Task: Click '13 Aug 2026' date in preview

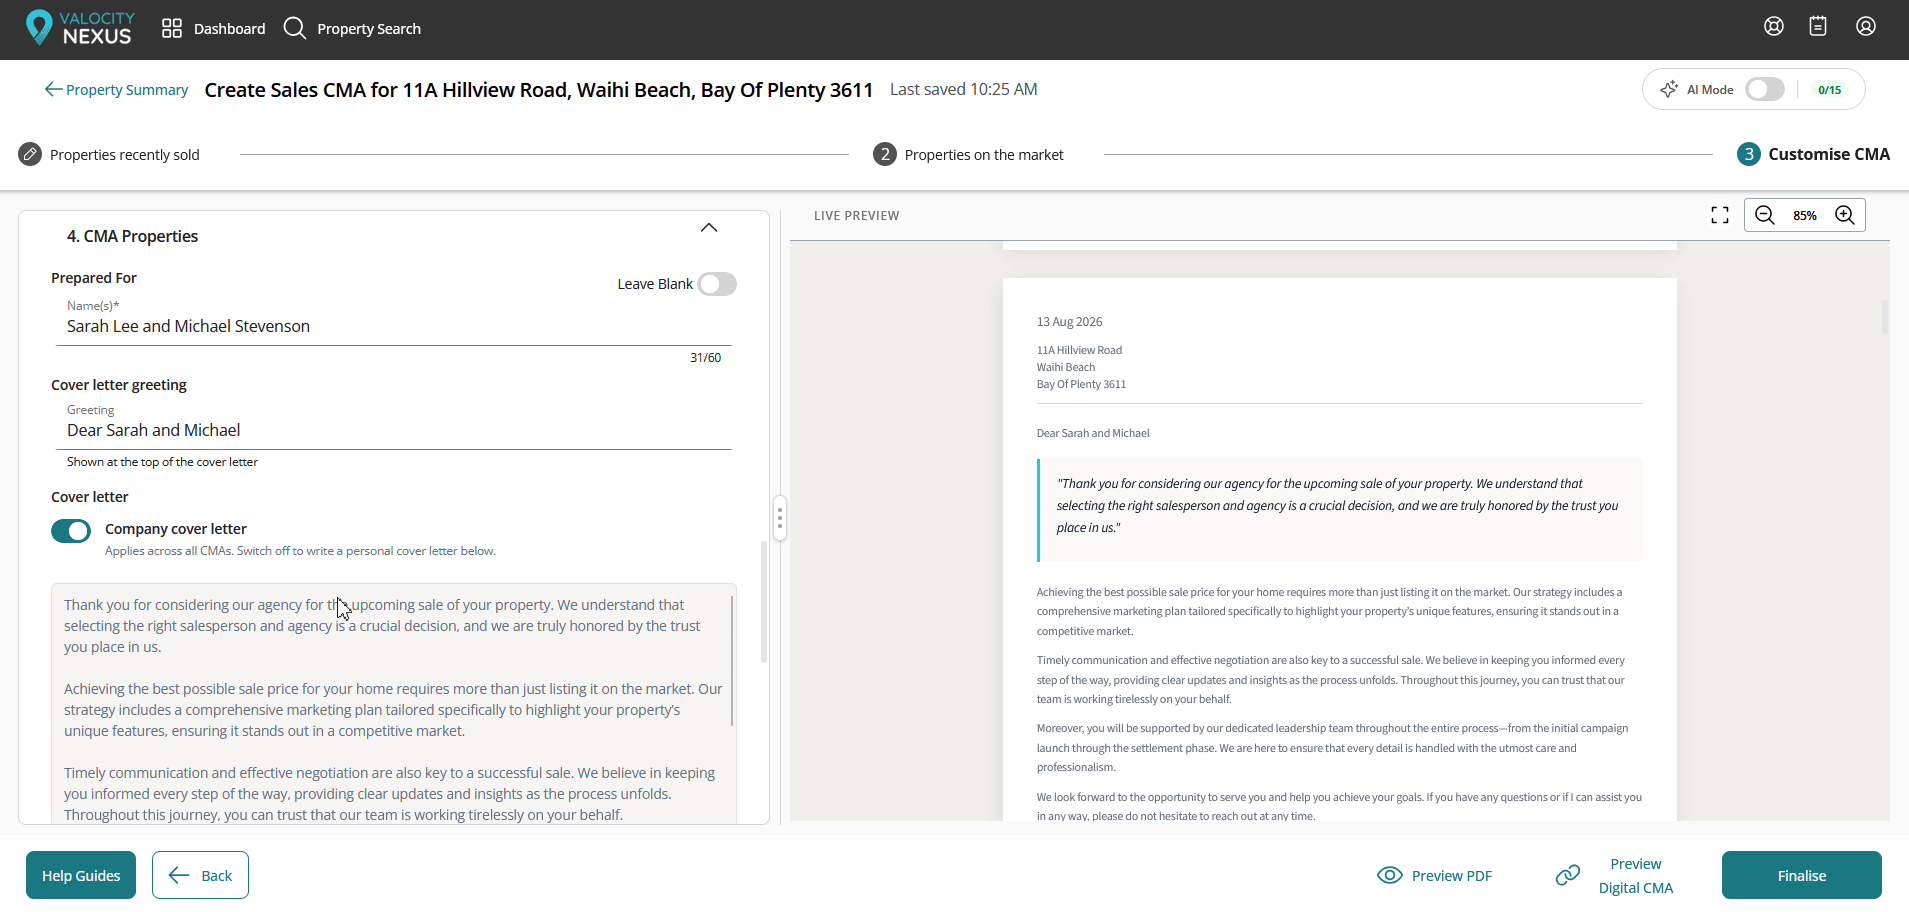Action: coord(1069,322)
